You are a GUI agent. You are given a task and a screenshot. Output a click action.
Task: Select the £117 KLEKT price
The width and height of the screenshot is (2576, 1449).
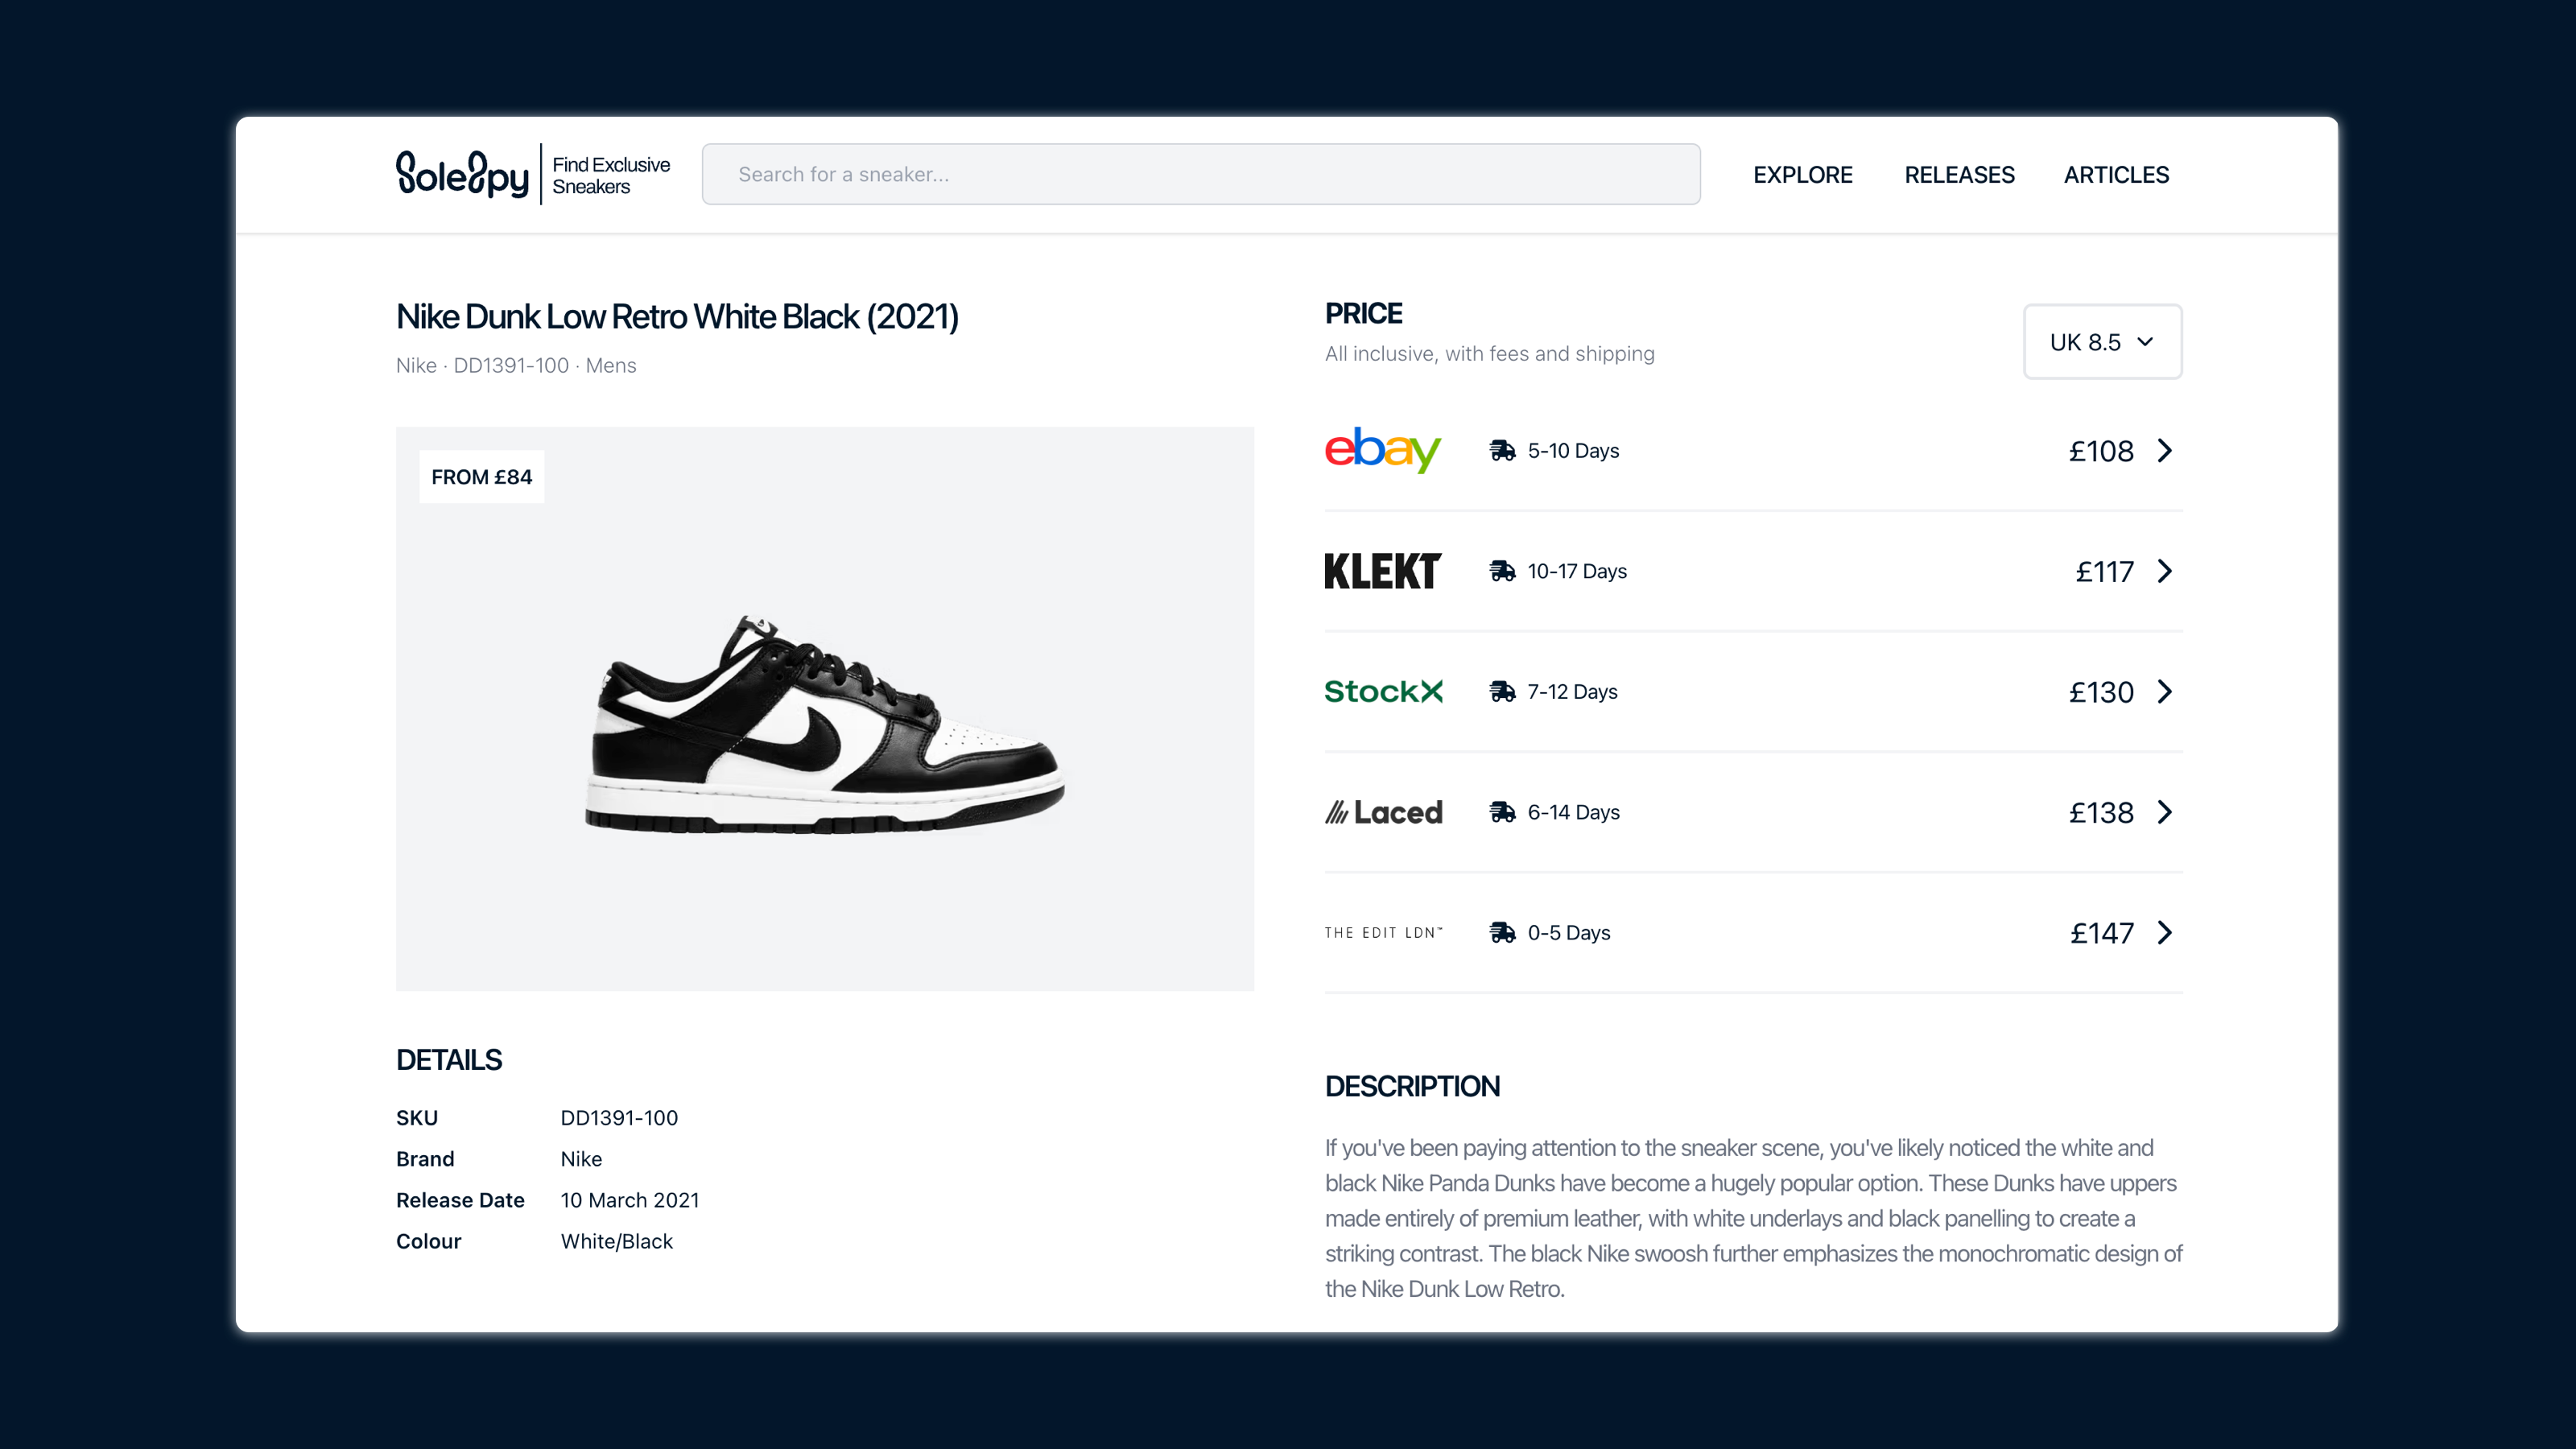[2104, 571]
